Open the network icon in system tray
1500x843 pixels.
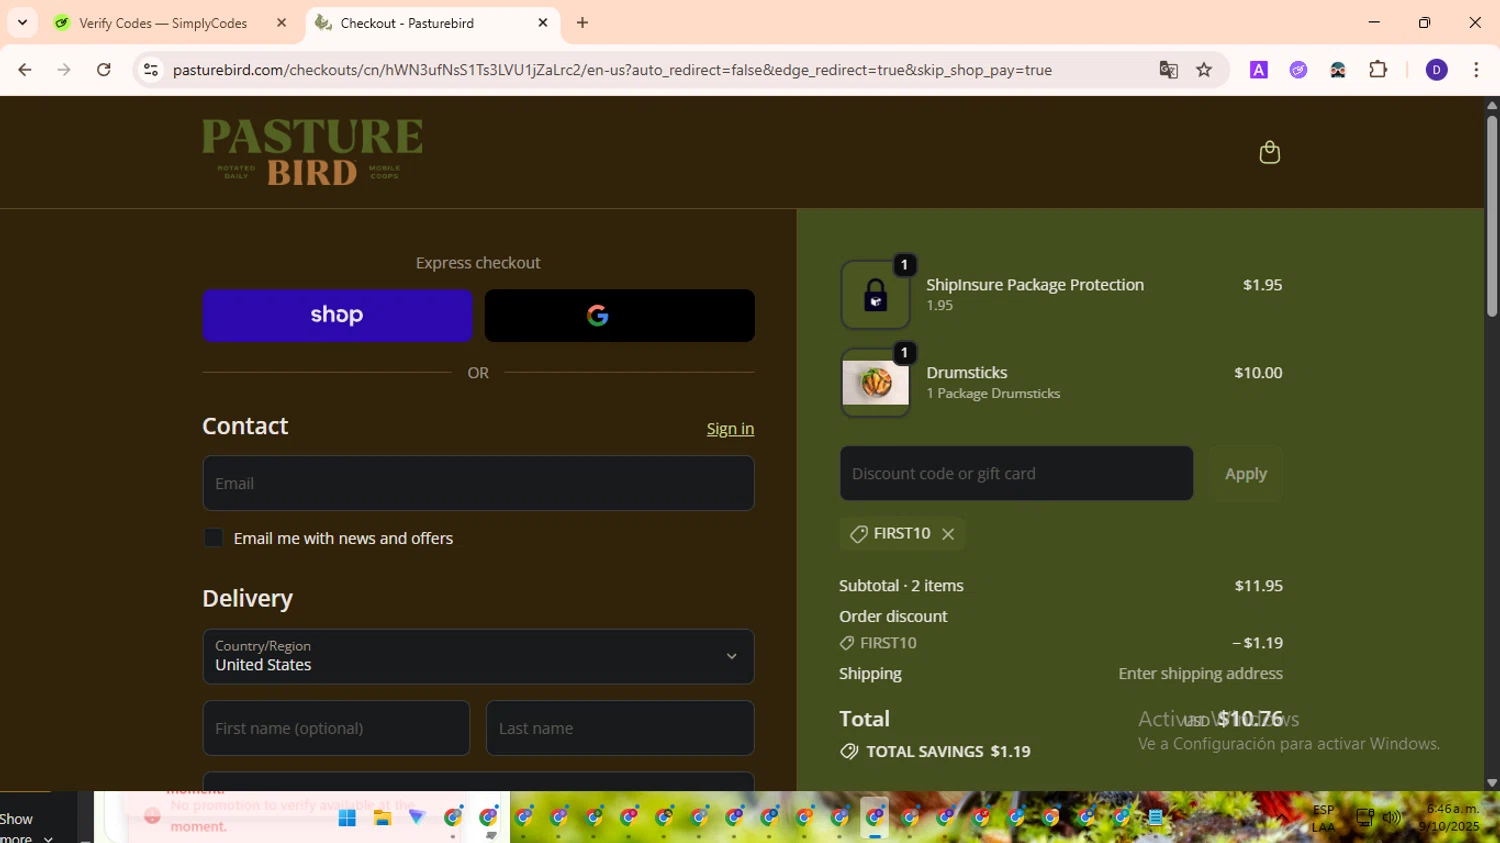(1365, 818)
